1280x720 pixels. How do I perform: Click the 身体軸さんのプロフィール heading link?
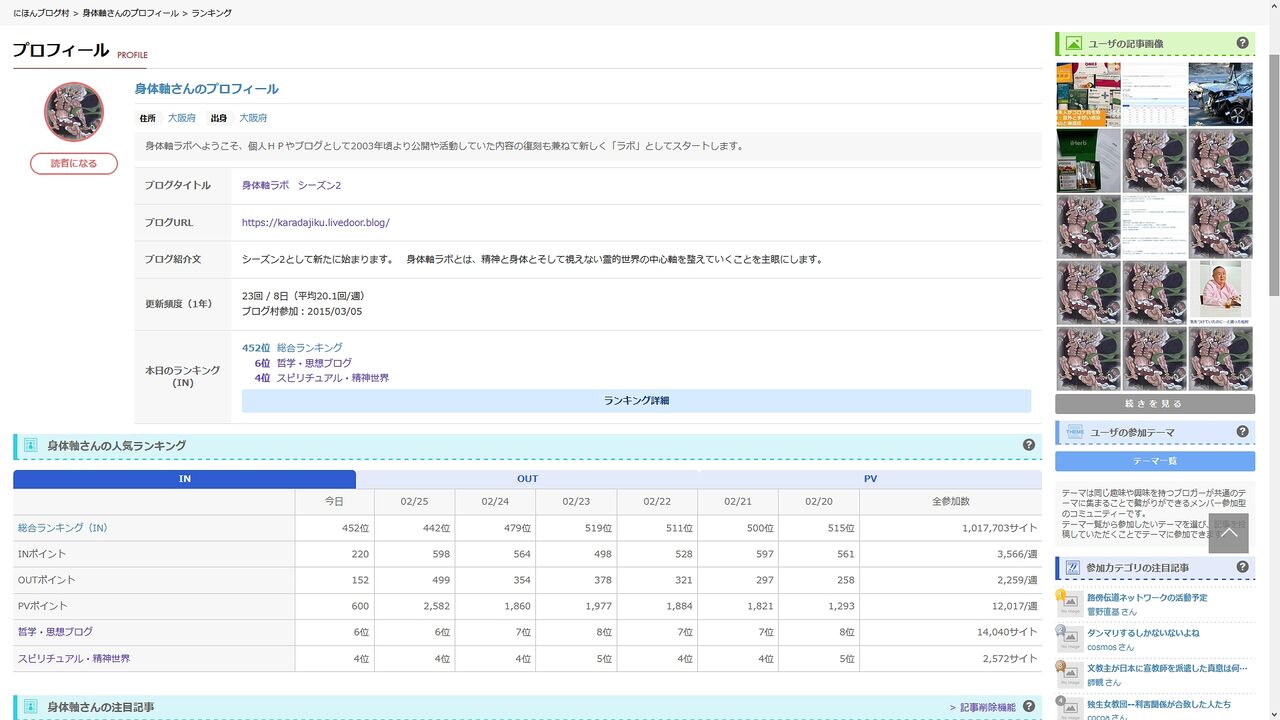tap(207, 89)
